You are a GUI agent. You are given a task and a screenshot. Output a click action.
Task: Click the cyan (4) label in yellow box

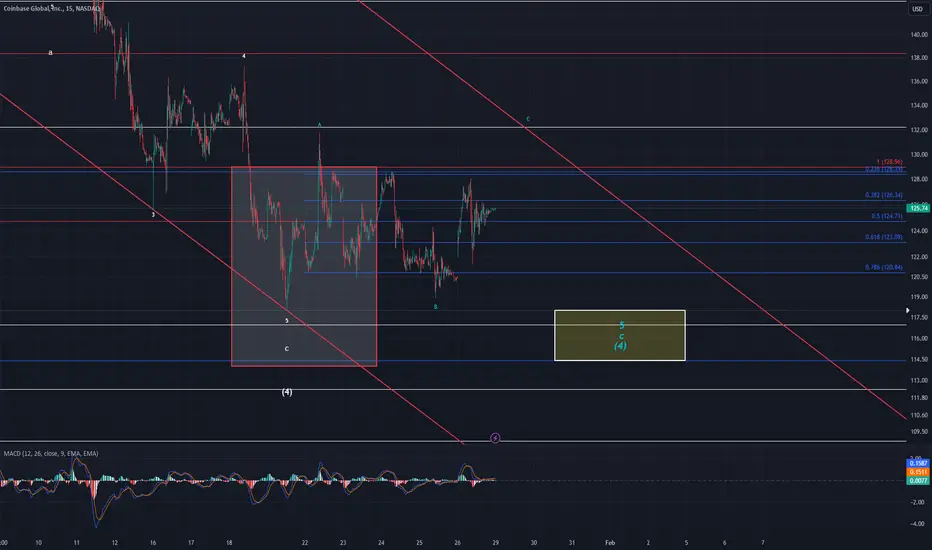coord(620,345)
